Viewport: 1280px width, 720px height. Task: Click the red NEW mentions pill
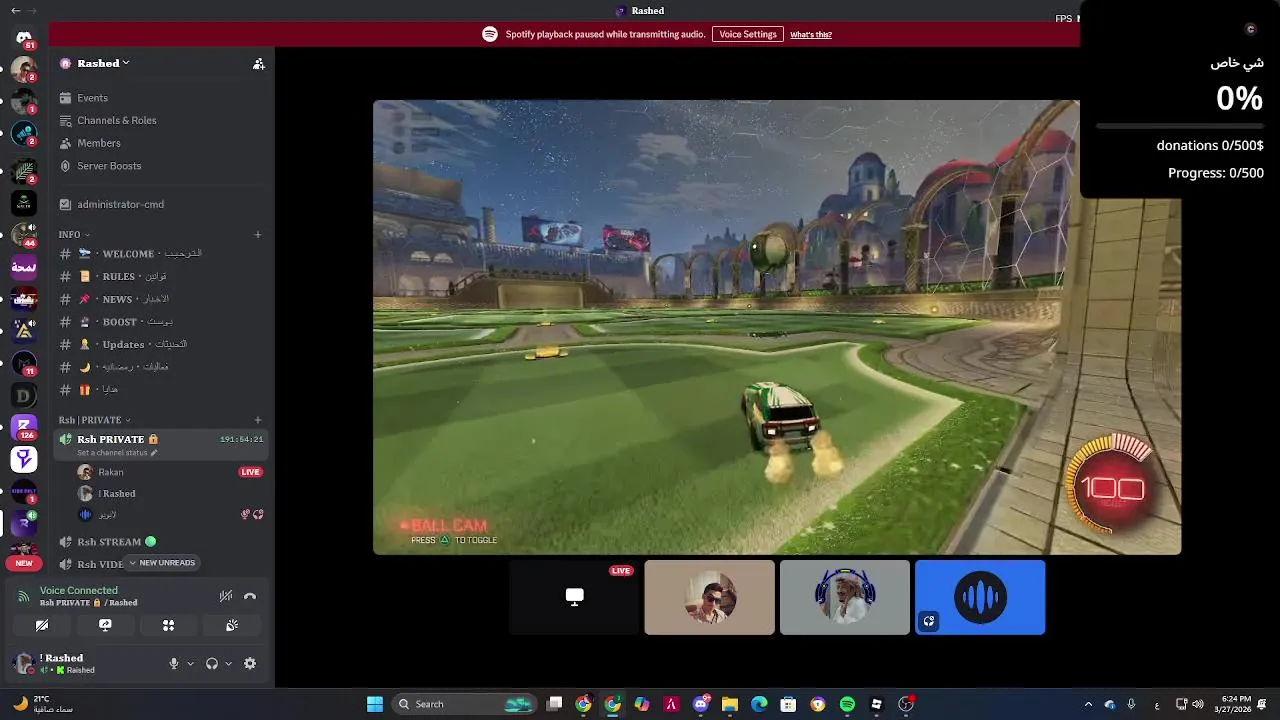coord(24,563)
